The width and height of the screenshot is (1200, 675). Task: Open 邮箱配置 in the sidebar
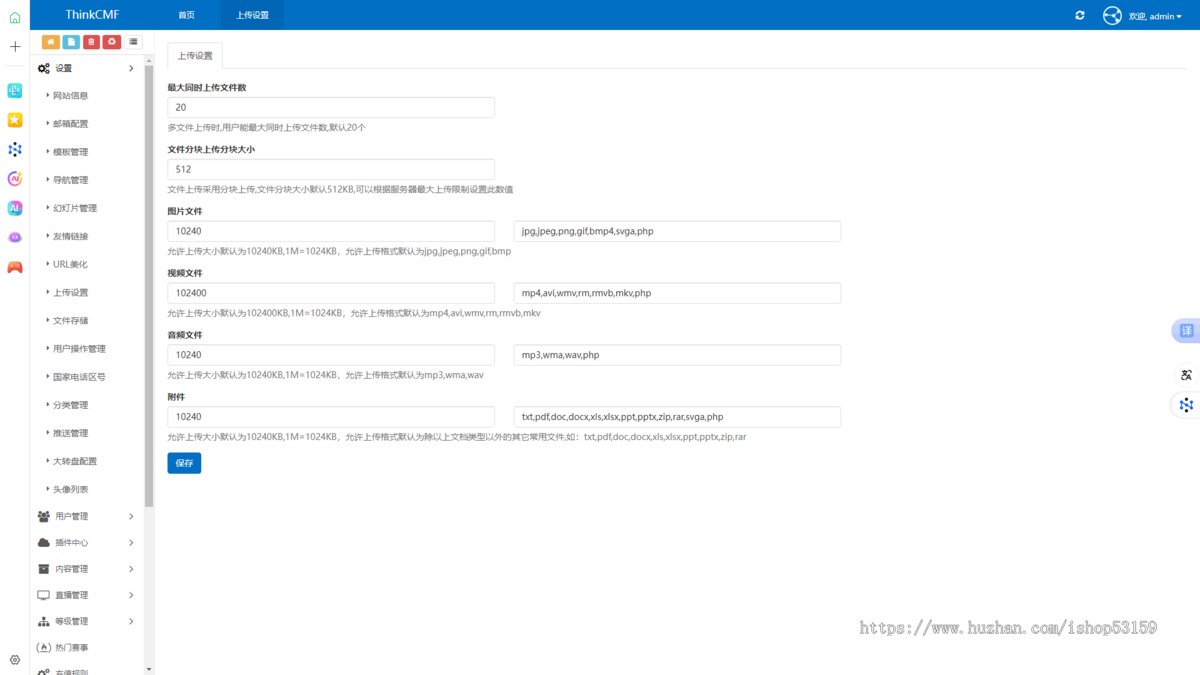pyautogui.click(x=70, y=124)
